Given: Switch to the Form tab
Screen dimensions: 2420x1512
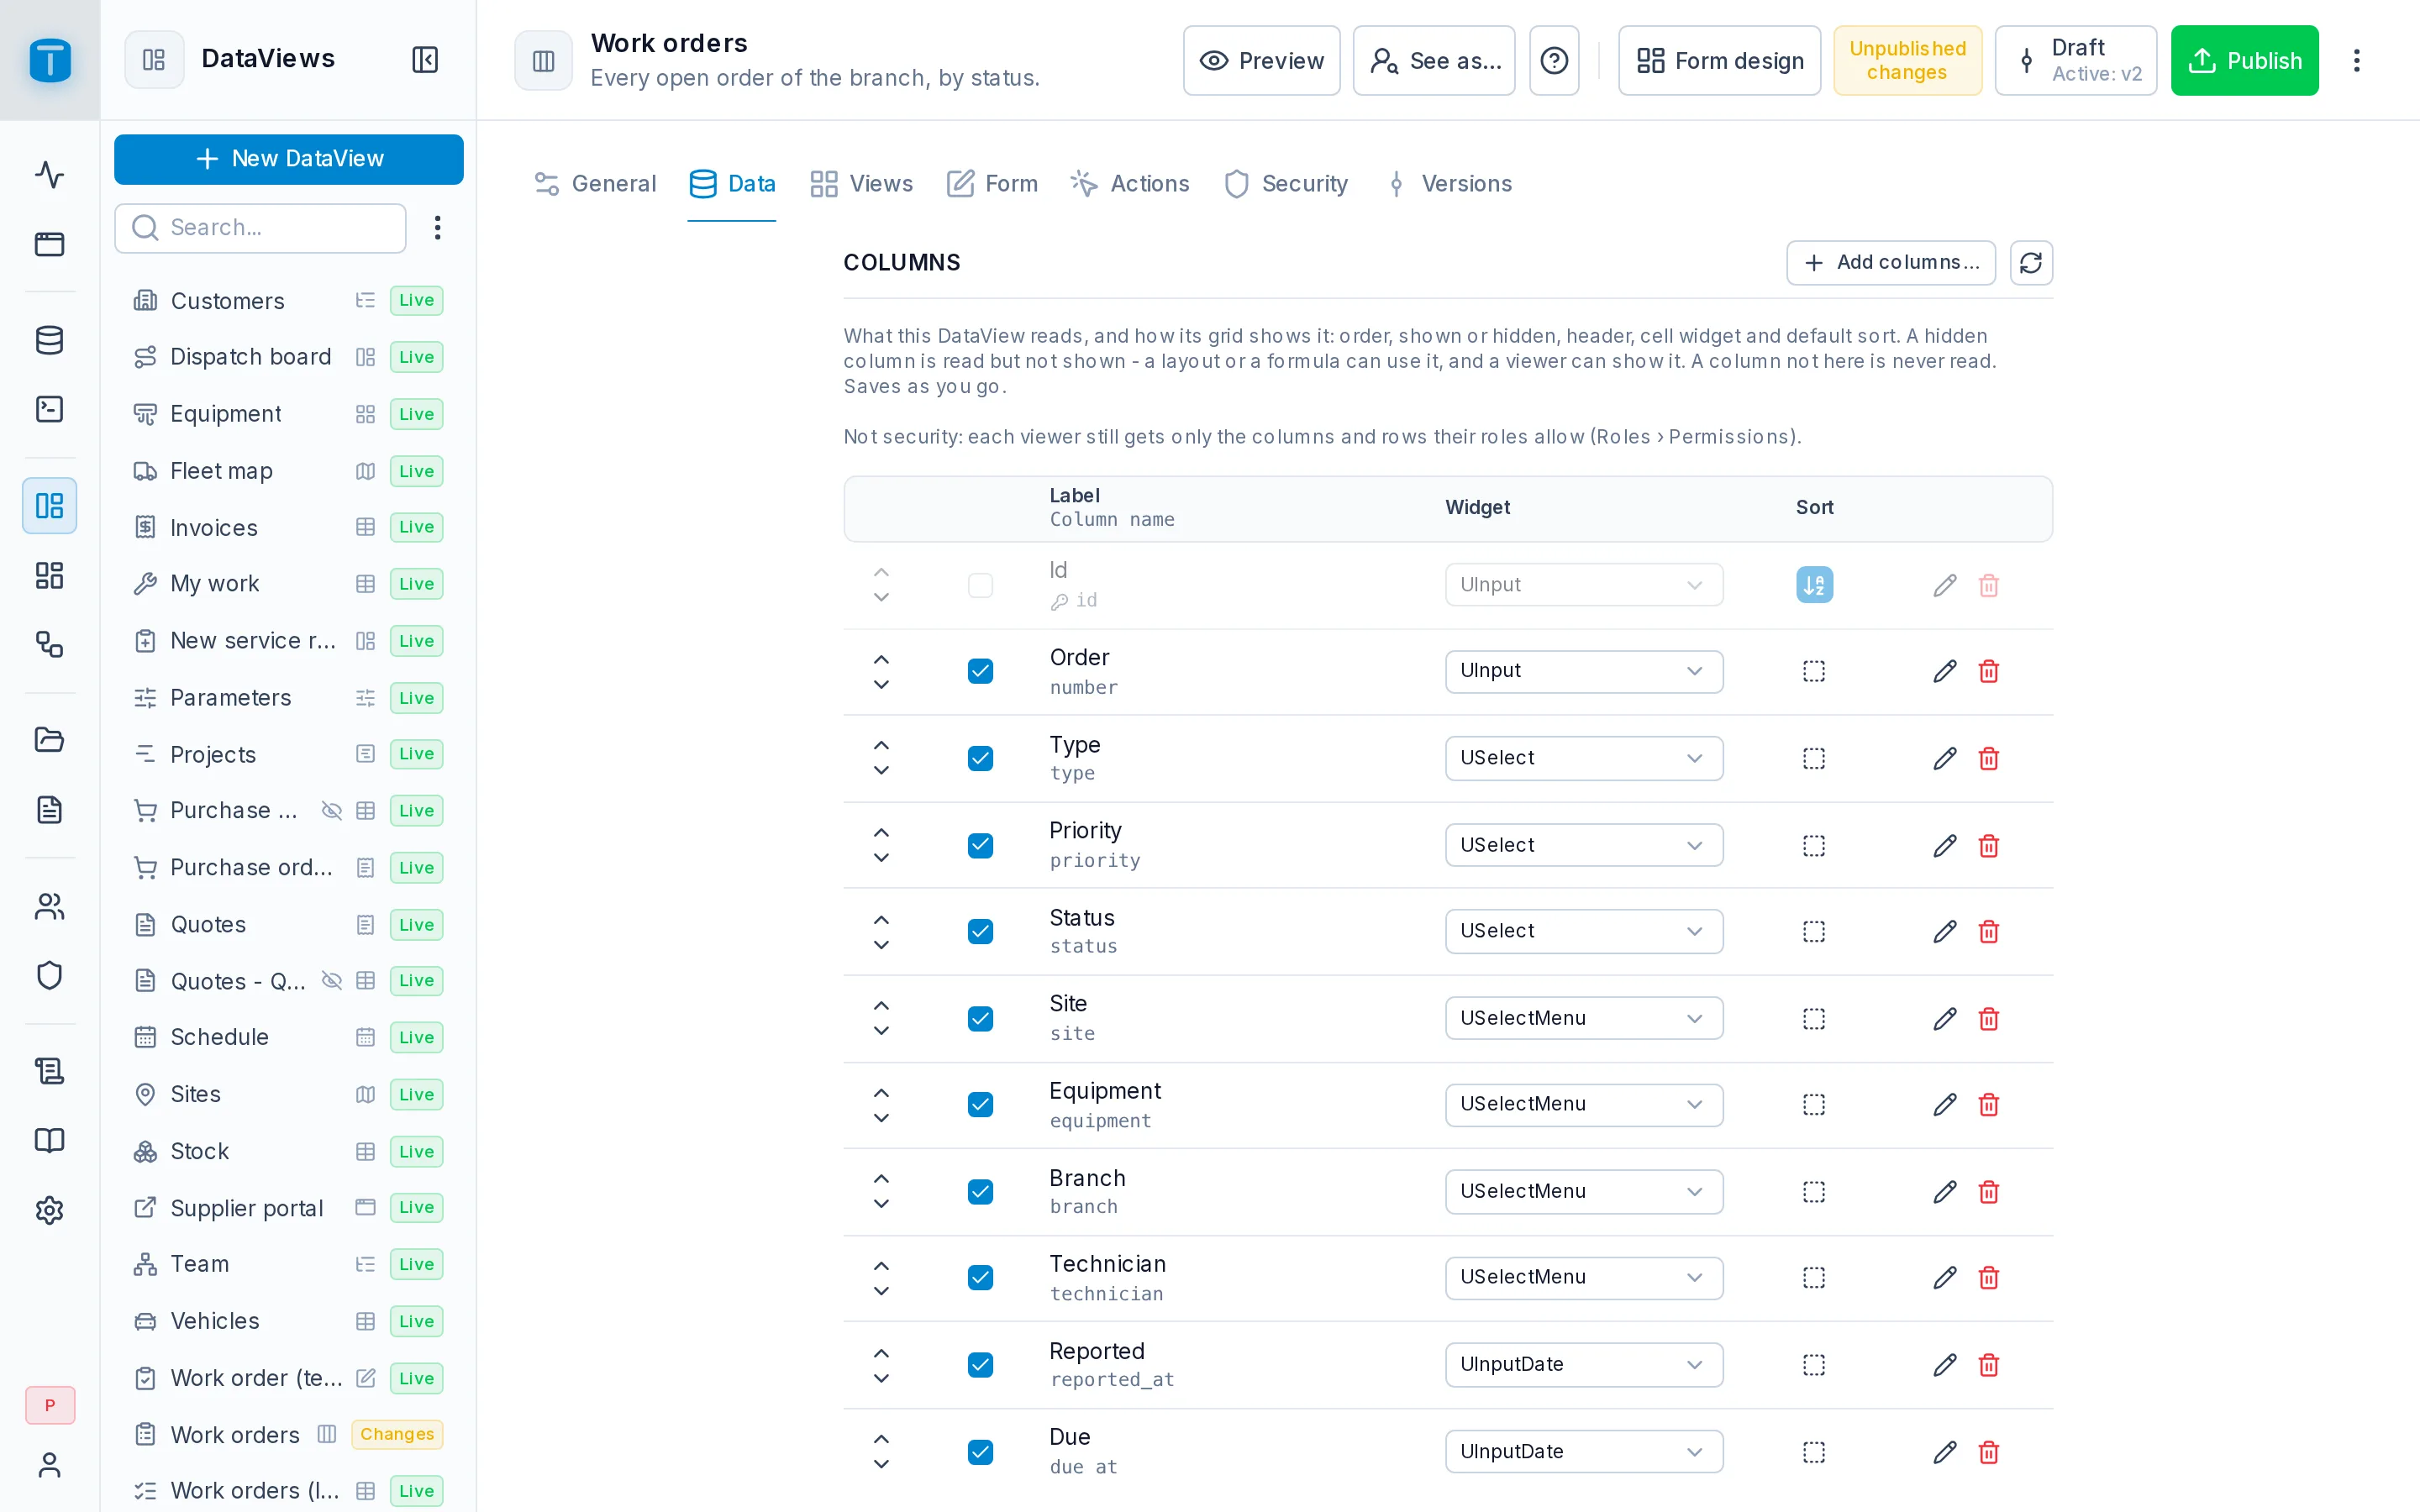Looking at the screenshot, I should 992,184.
